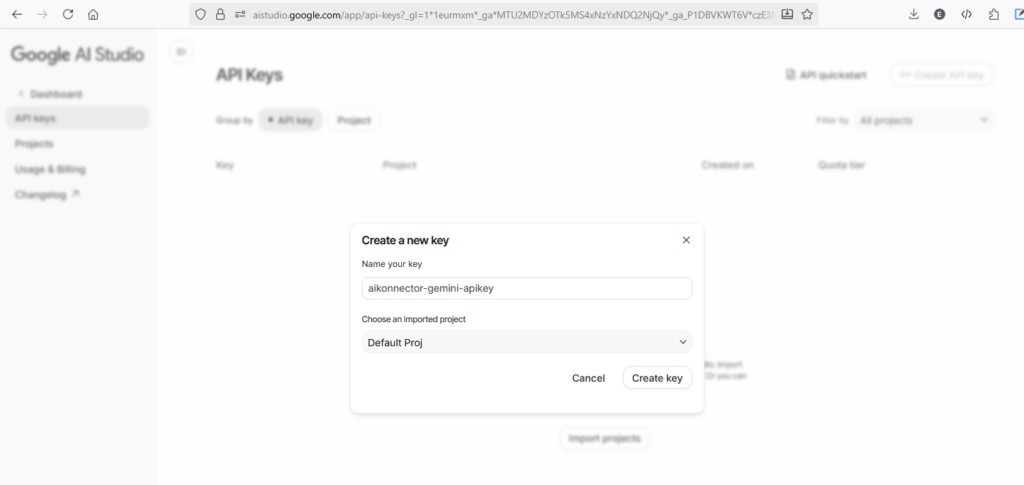Go to browser home page icon
Image resolution: width=1024 pixels, height=485 pixels.
point(93,14)
